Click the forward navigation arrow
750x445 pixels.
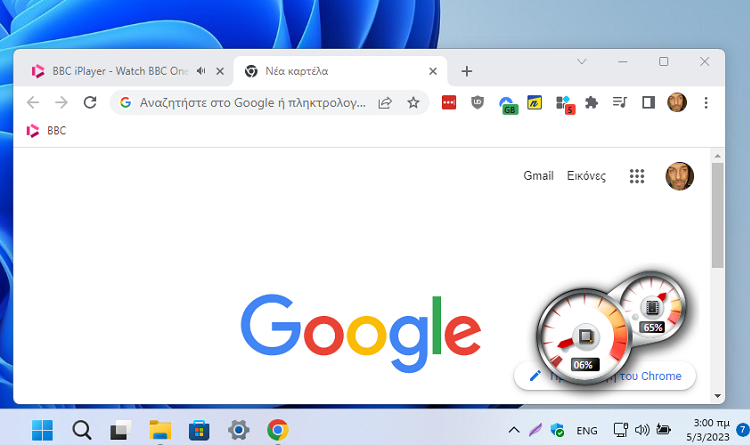click(61, 102)
